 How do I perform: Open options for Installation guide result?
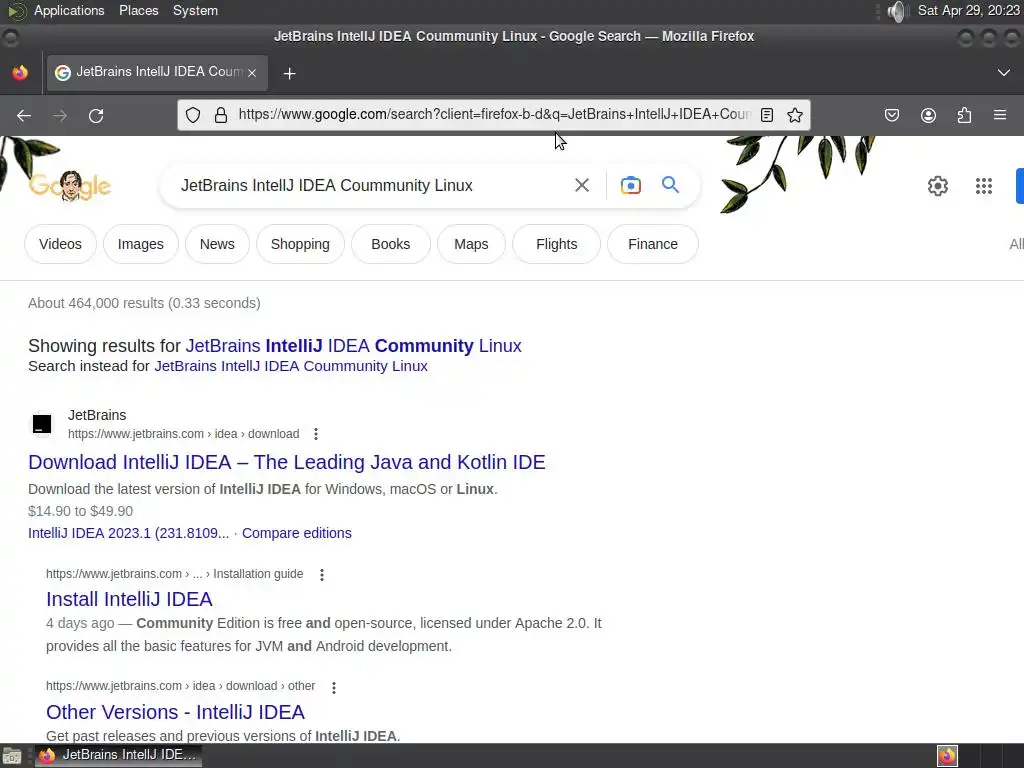click(321, 575)
